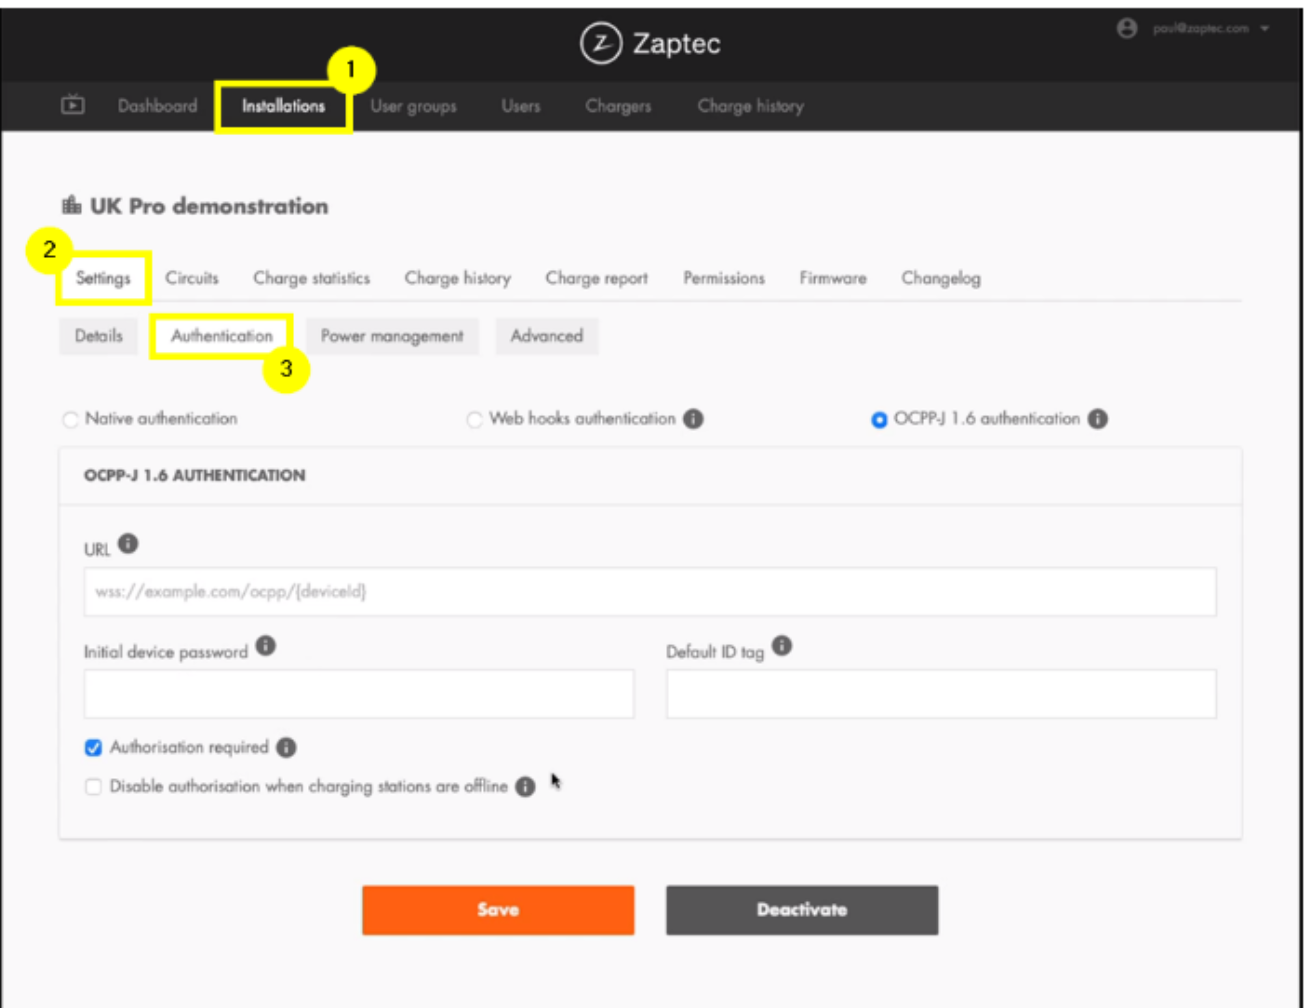Screen dimensions: 1304x1008
Task: Click the play screen icon beside Dashboard
Action: [73, 104]
